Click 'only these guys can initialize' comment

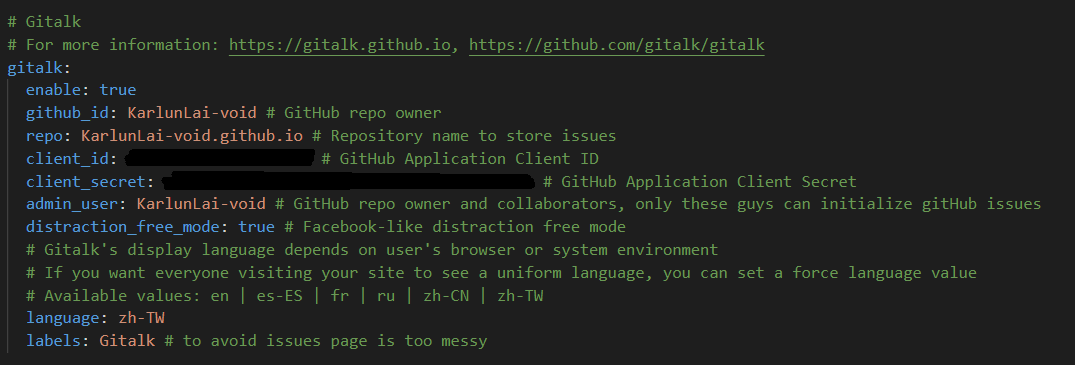pos(838,204)
